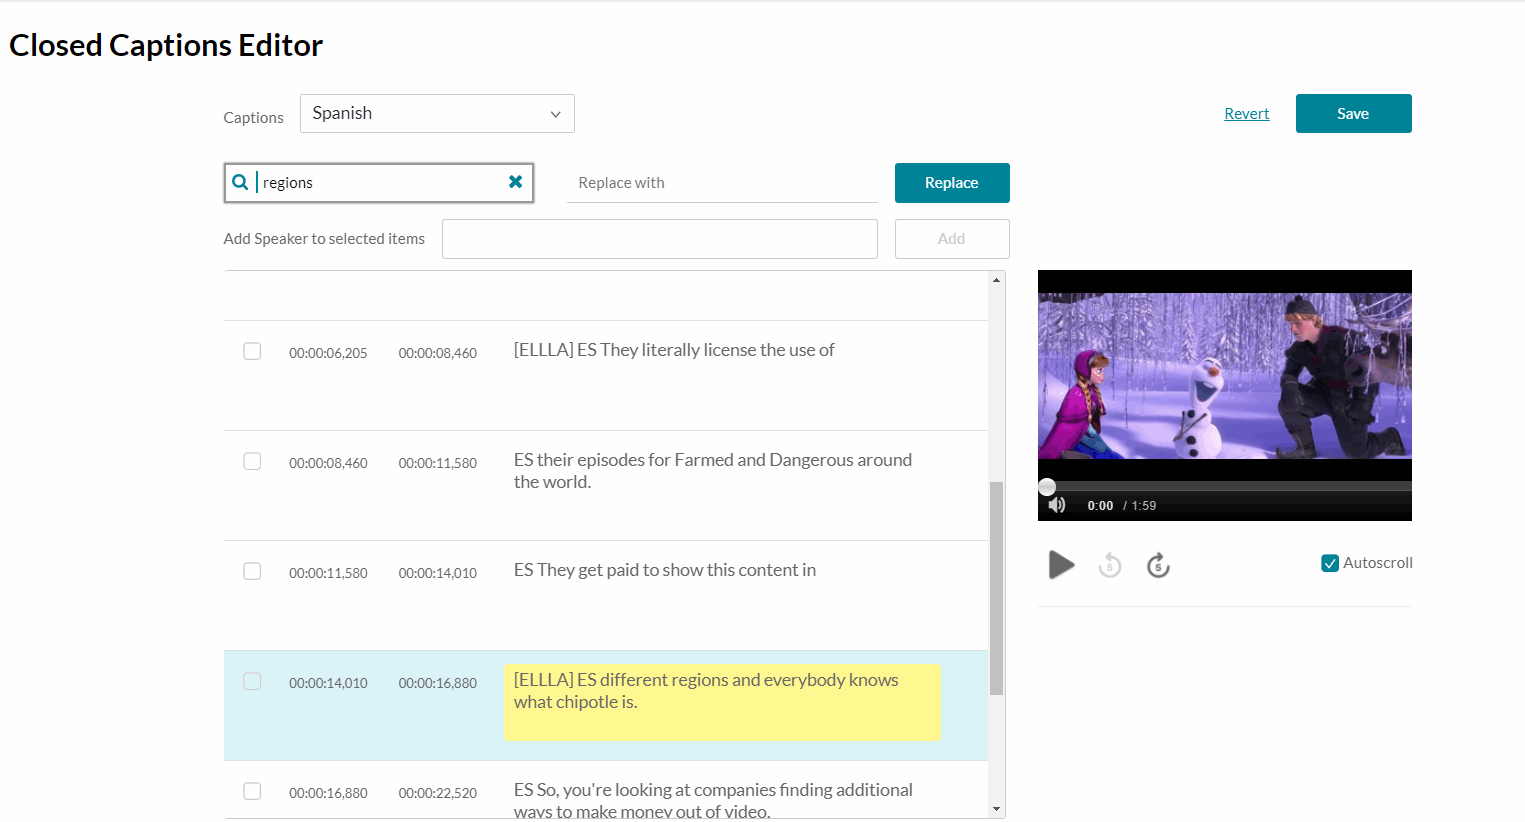
Task: Clear the search term "regions"
Action: click(x=516, y=182)
